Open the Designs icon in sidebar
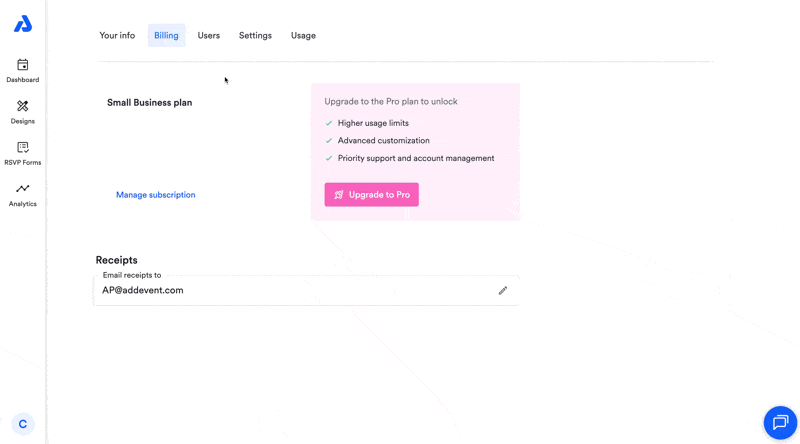The image size is (800, 444). click(22, 106)
